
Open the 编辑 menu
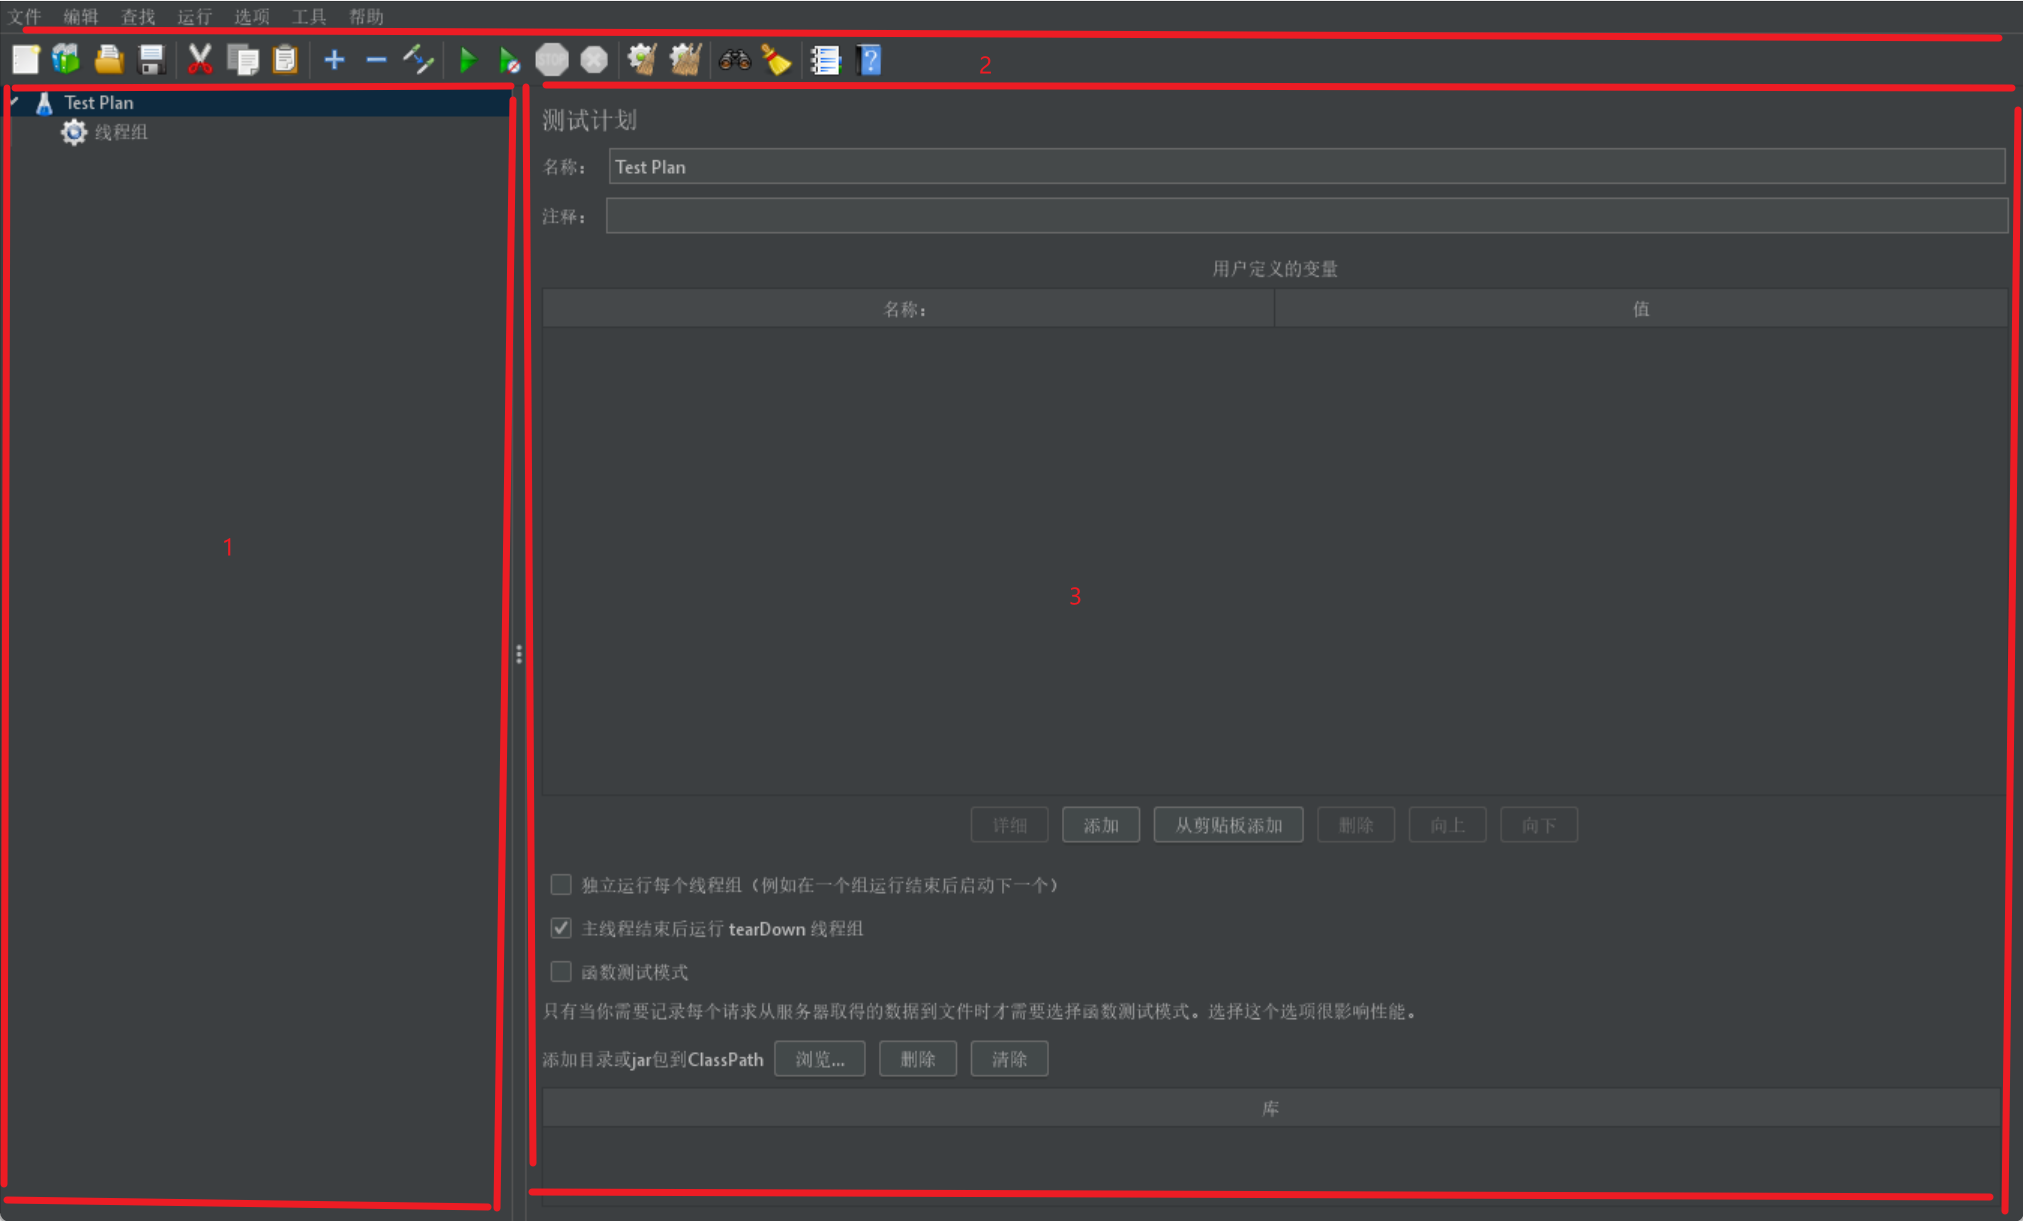pyautogui.click(x=81, y=16)
